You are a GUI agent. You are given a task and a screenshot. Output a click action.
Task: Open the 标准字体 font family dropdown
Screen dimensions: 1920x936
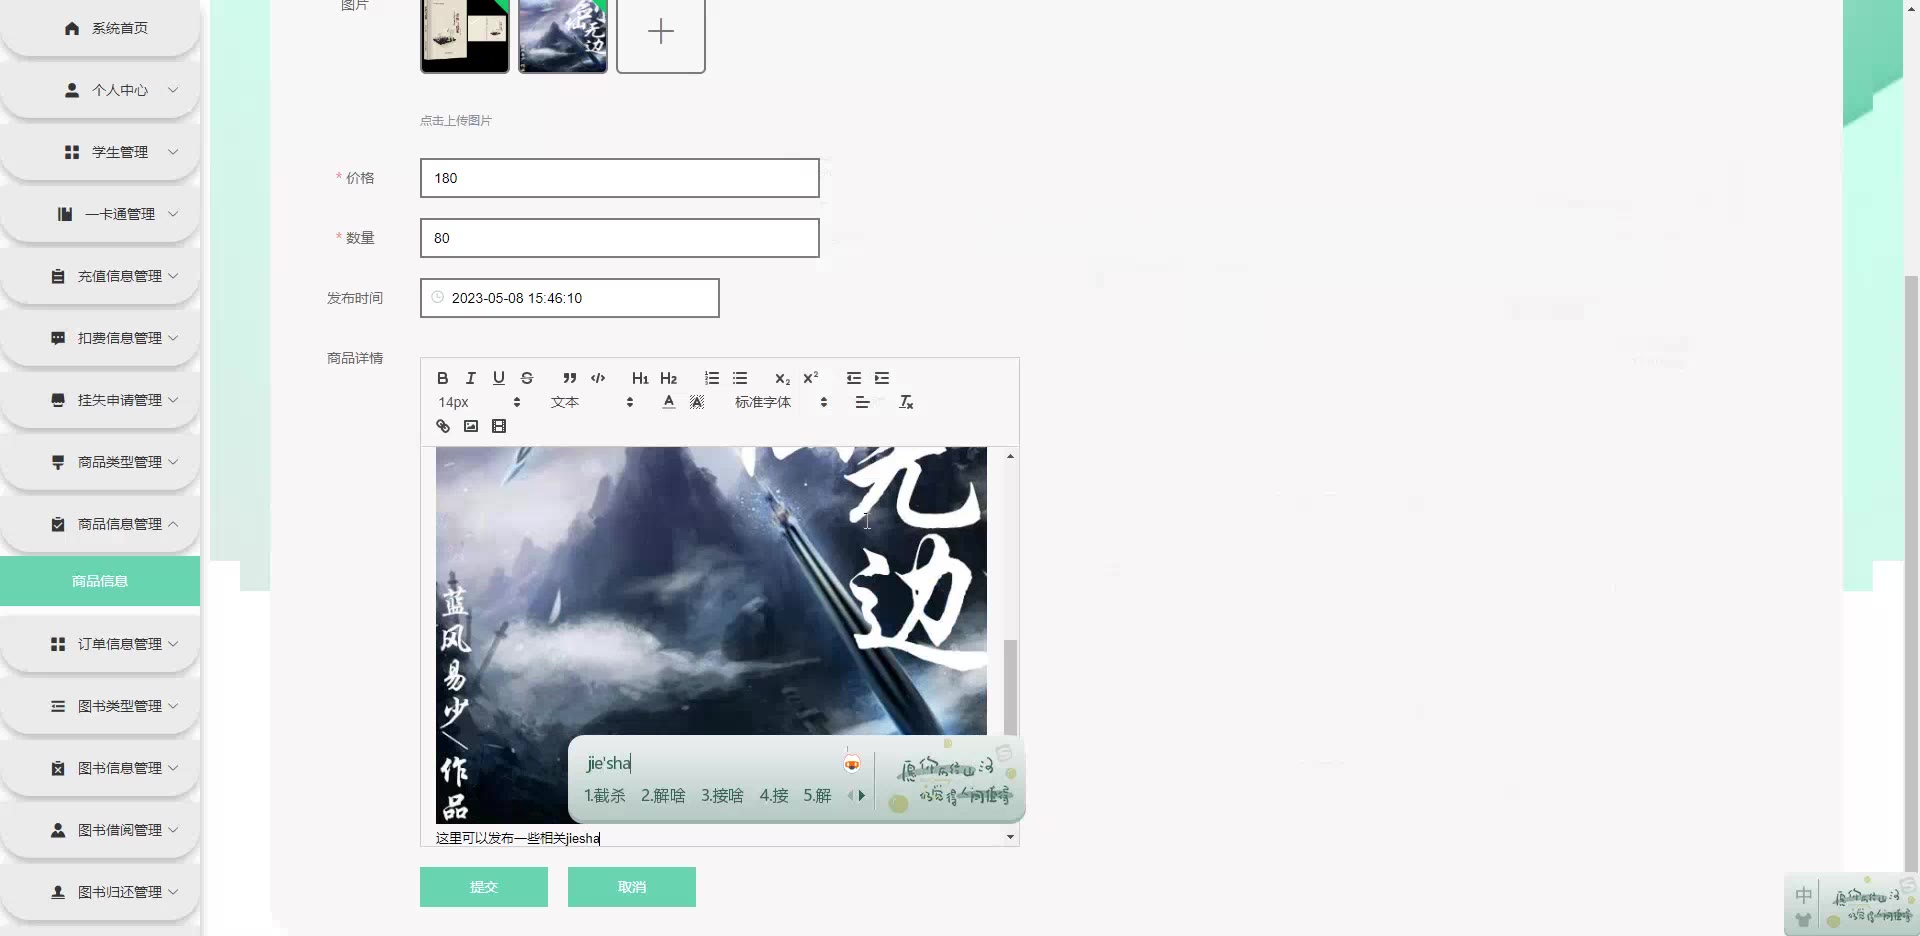[781, 402]
